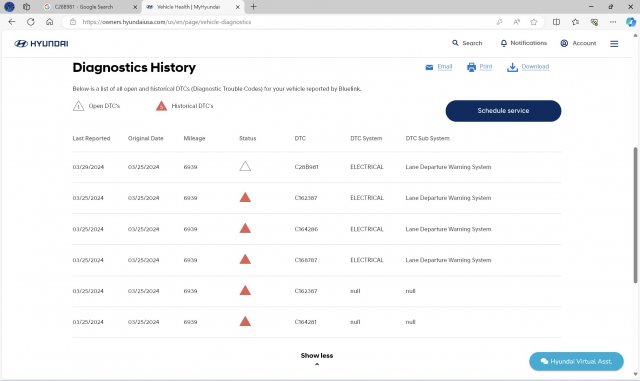Click the Schedule service button

(x=503, y=111)
